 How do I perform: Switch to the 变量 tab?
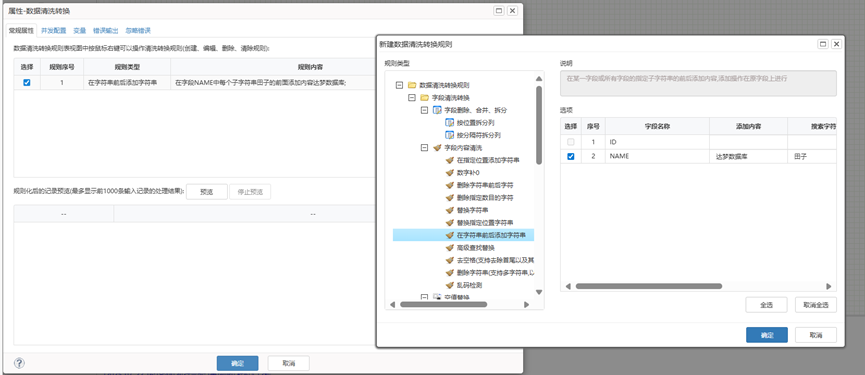(x=79, y=31)
